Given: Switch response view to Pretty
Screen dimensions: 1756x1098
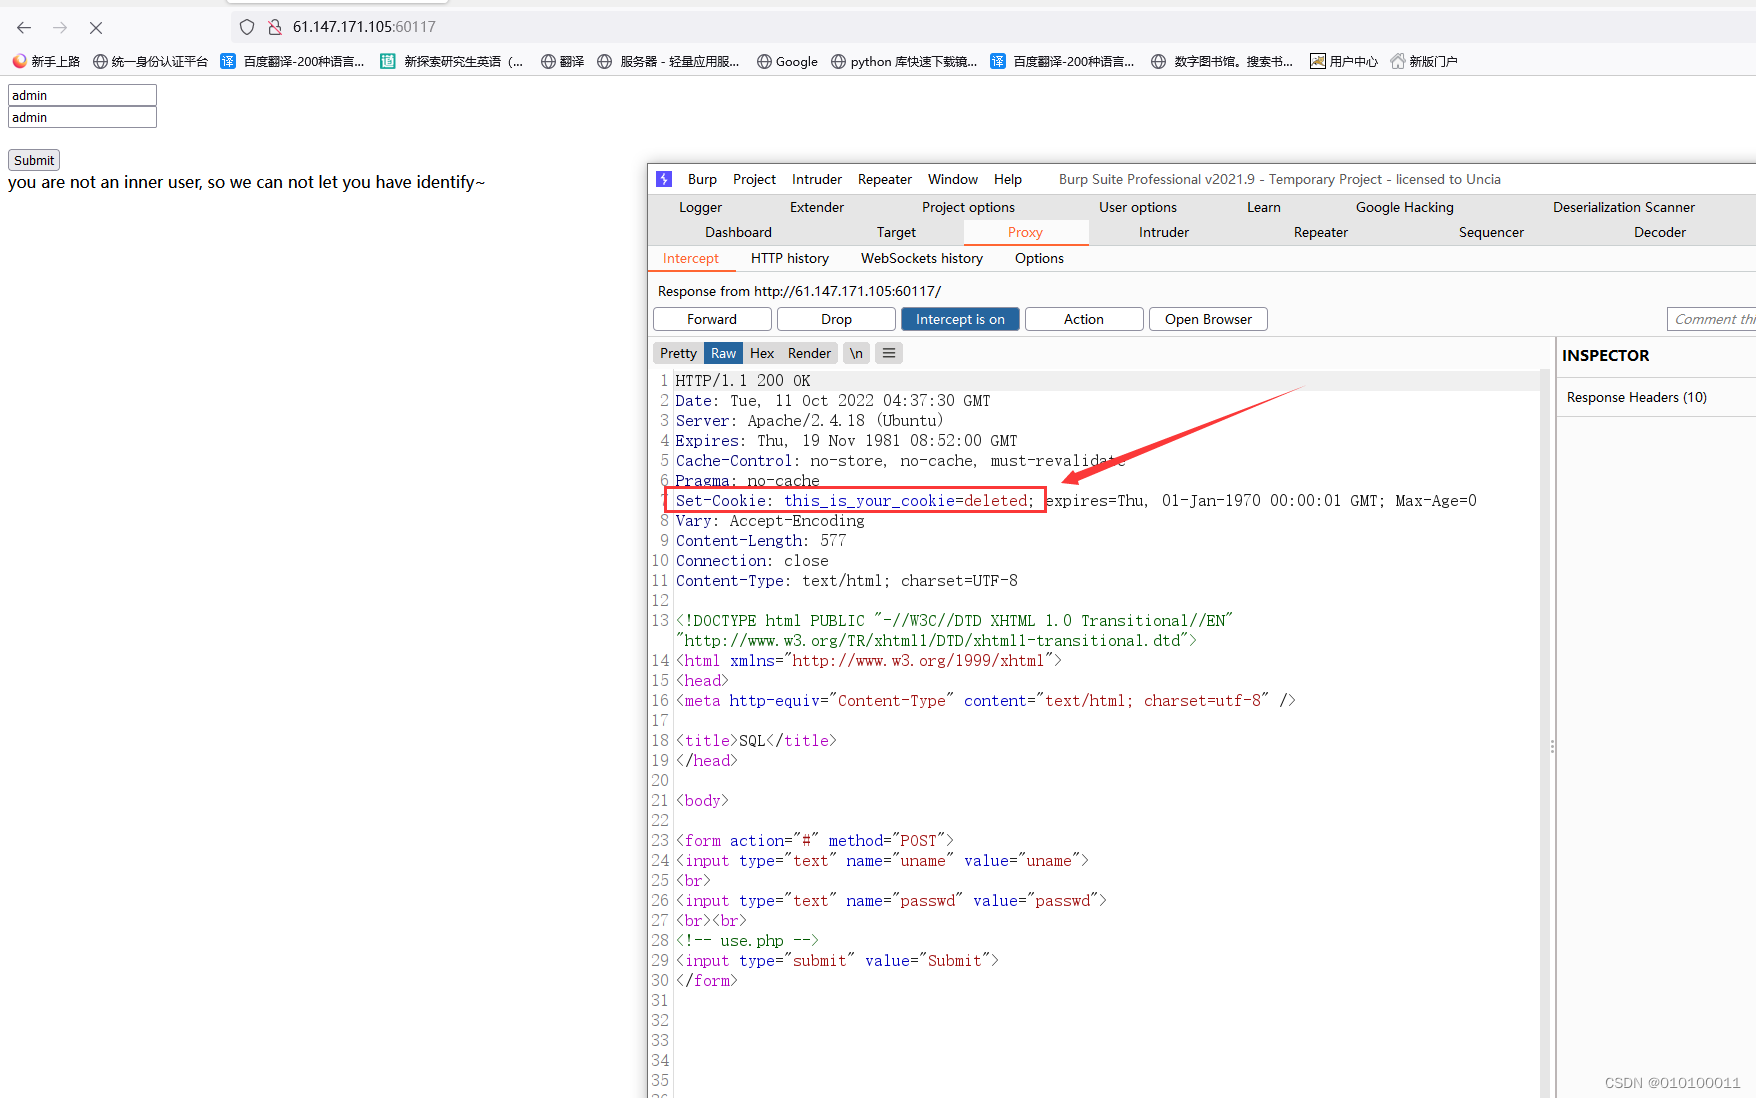Looking at the screenshot, I should click(678, 353).
